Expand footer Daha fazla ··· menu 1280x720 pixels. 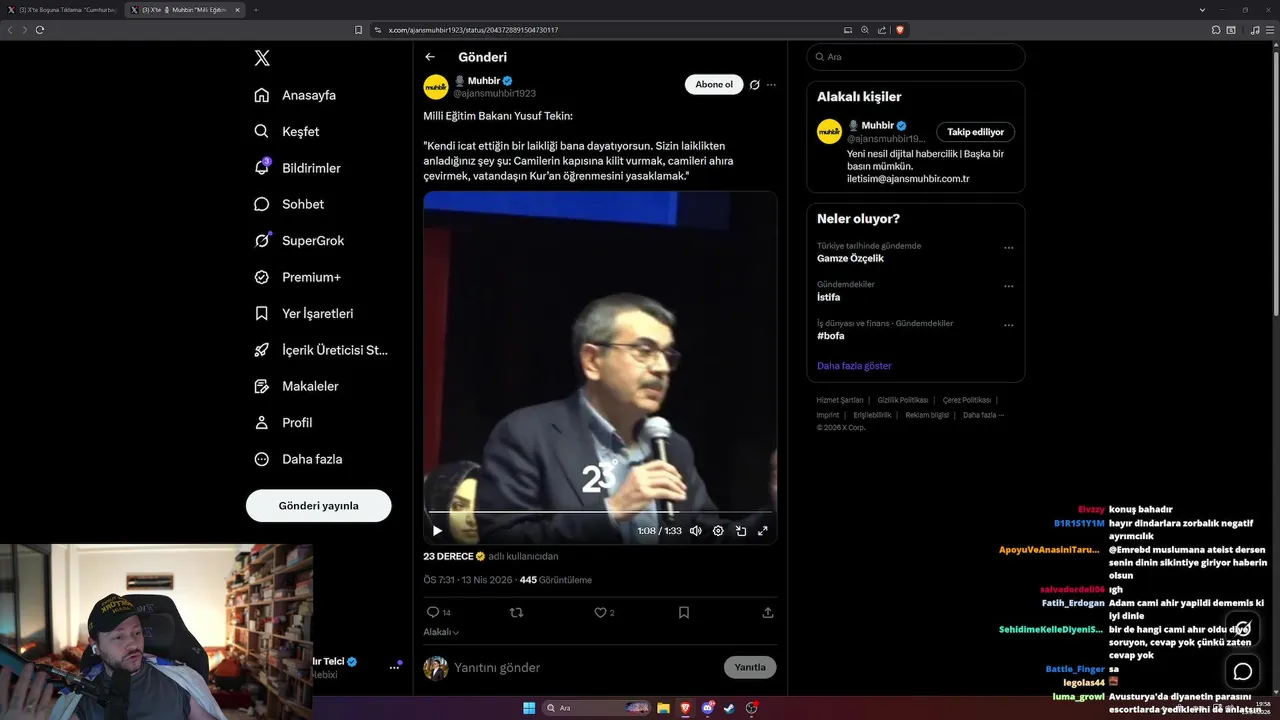pos(983,415)
